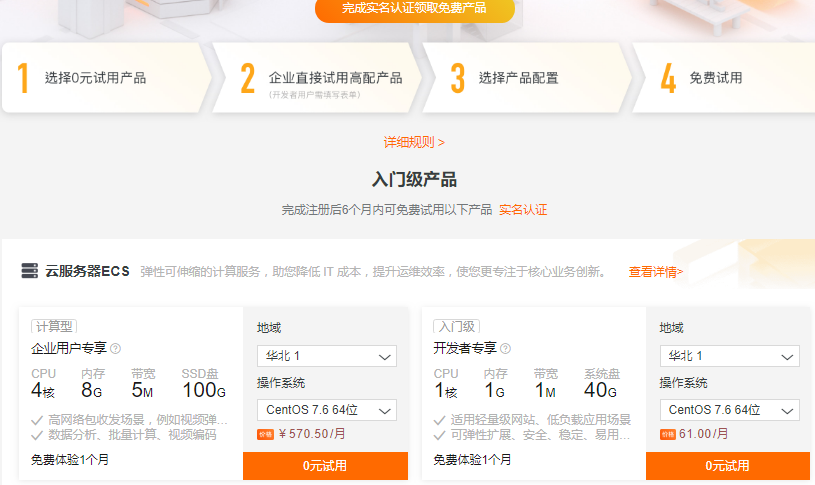Click 0元试用 for the 企业用户专享 plan
815x485 pixels.
tap(325, 466)
